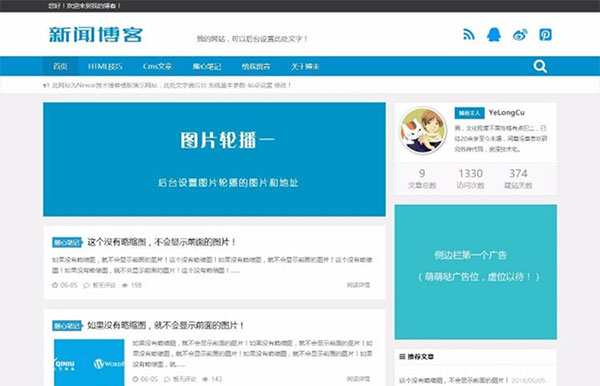The height and width of the screenshot is (386, 600).
Task: Click the eye icon beside 143
Action: click(205, 379)
